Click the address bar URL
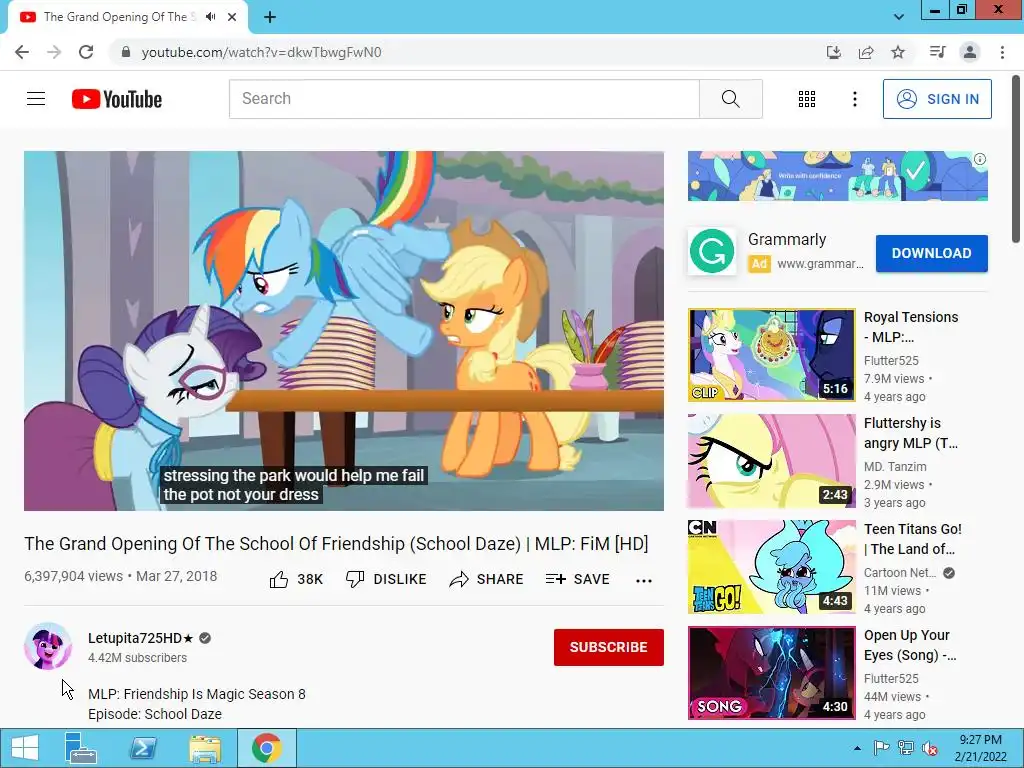Image resolution: width=1024 pixels, height=768 pixels. [x=261, y=52]
